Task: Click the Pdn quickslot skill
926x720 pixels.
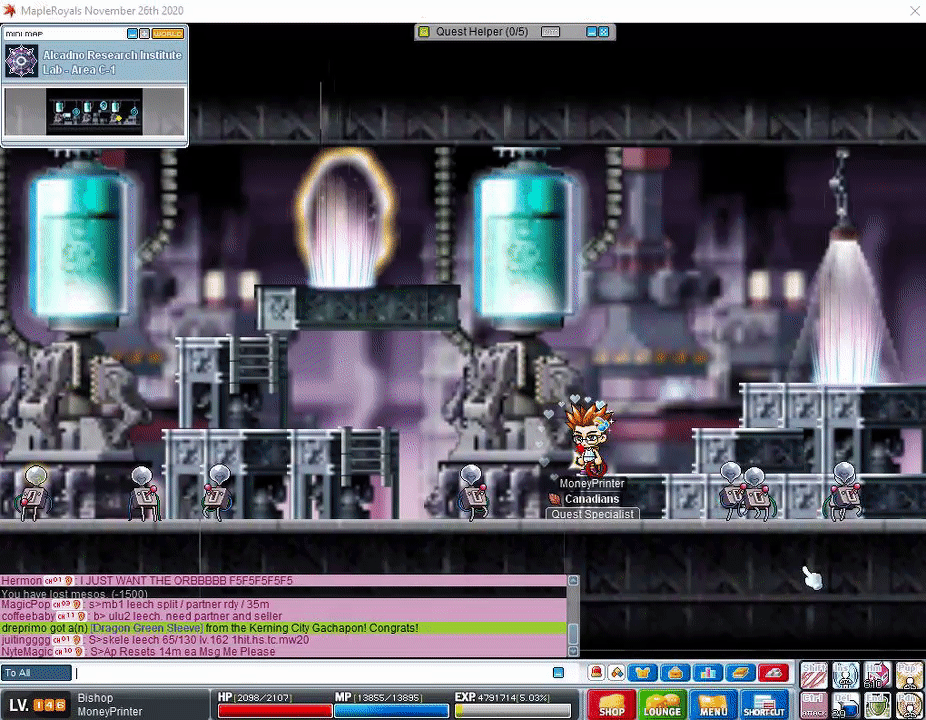Action: pos(909,705)
